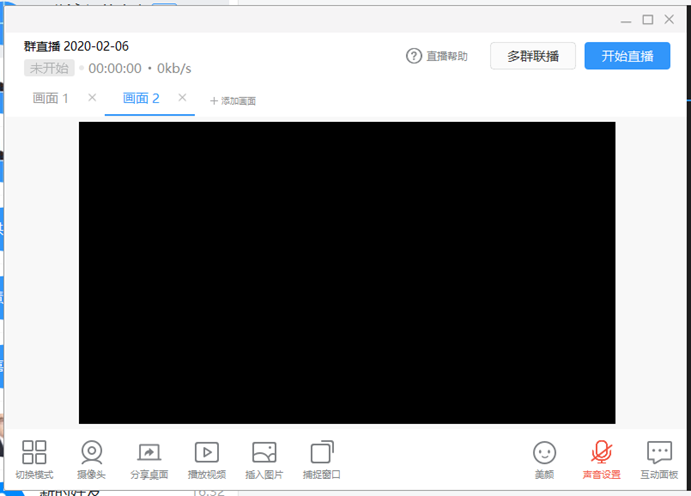Click the 未开始 status label
691x496 pixels.
(49, 68)
